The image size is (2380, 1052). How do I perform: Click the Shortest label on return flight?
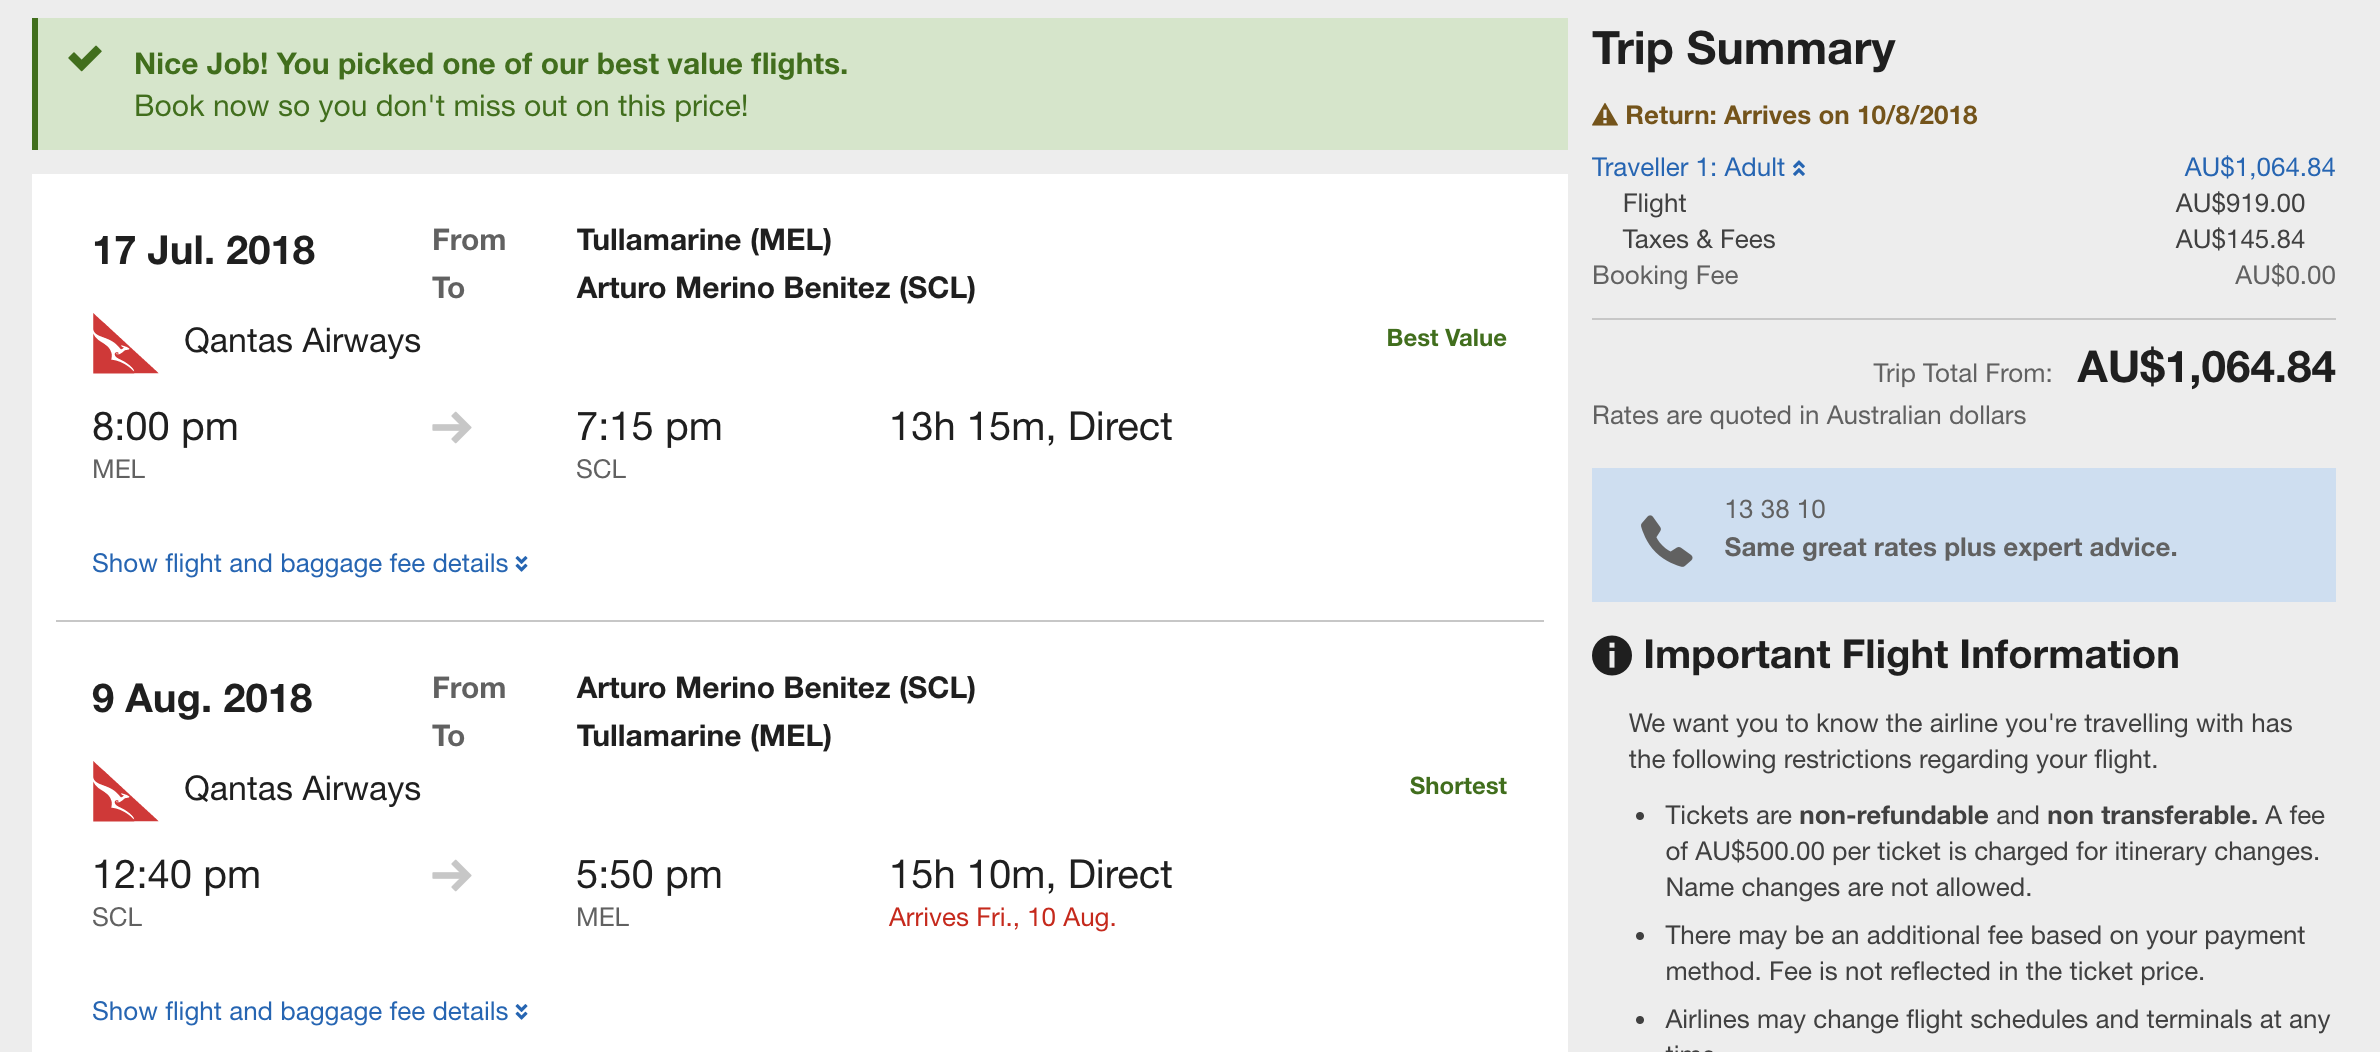pos(1458,786)
